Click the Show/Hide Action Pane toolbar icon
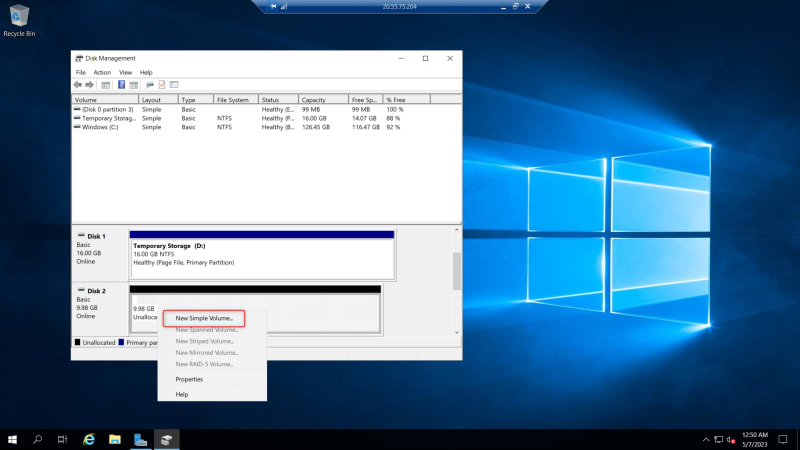Screen dimensions: 800x450 pos(134,85)
